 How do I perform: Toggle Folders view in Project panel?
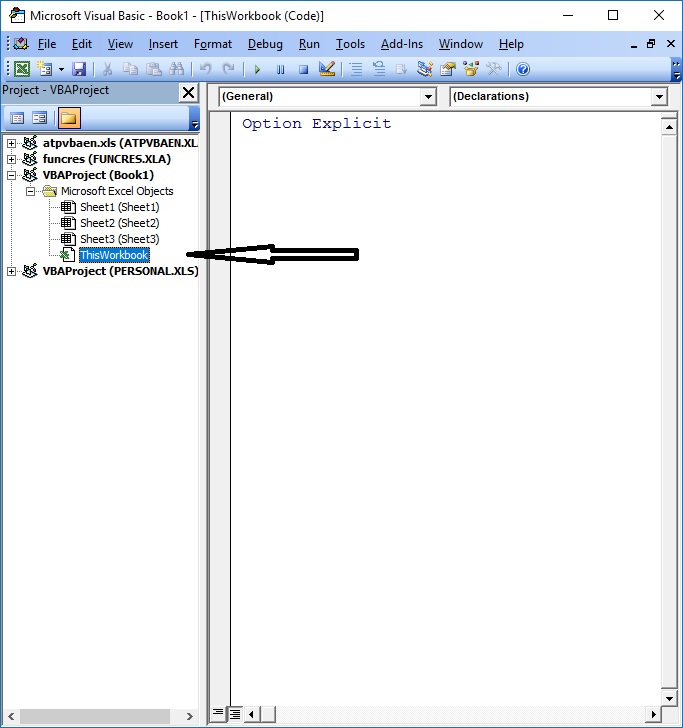pos(69,118)
